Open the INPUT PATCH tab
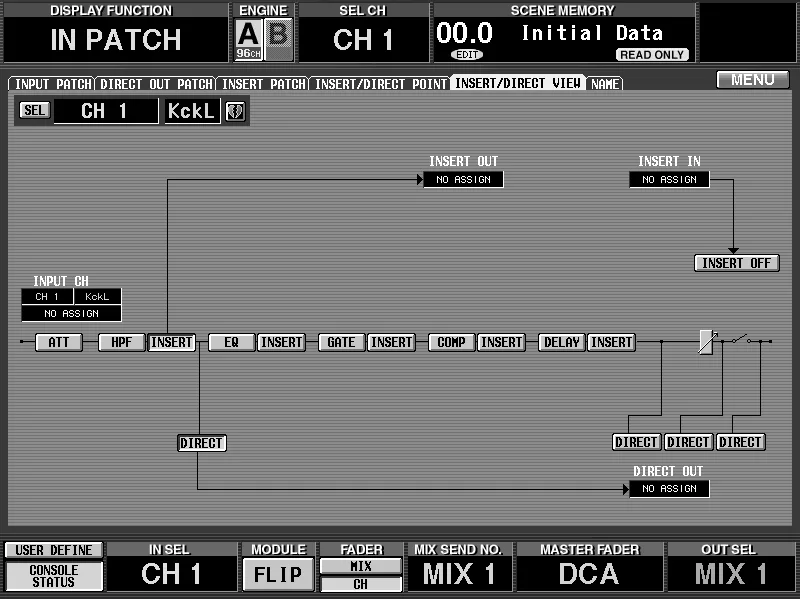This screenshot has height=599, width=800. [52, 84]
